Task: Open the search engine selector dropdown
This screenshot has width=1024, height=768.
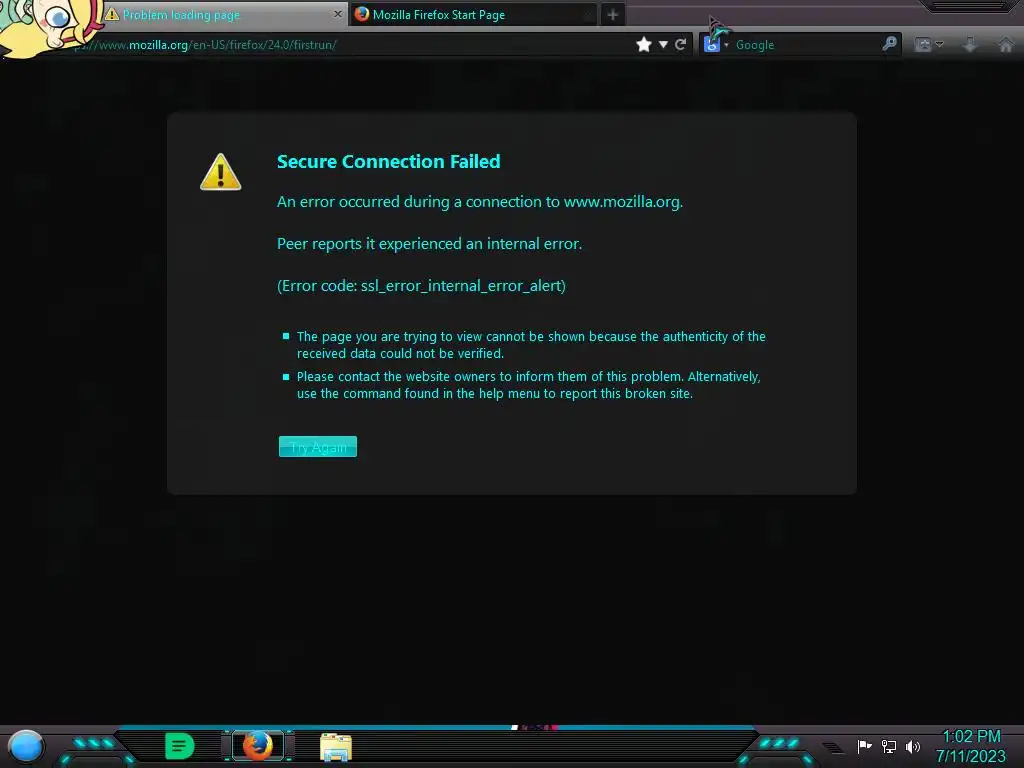Action: pos(716,44)
